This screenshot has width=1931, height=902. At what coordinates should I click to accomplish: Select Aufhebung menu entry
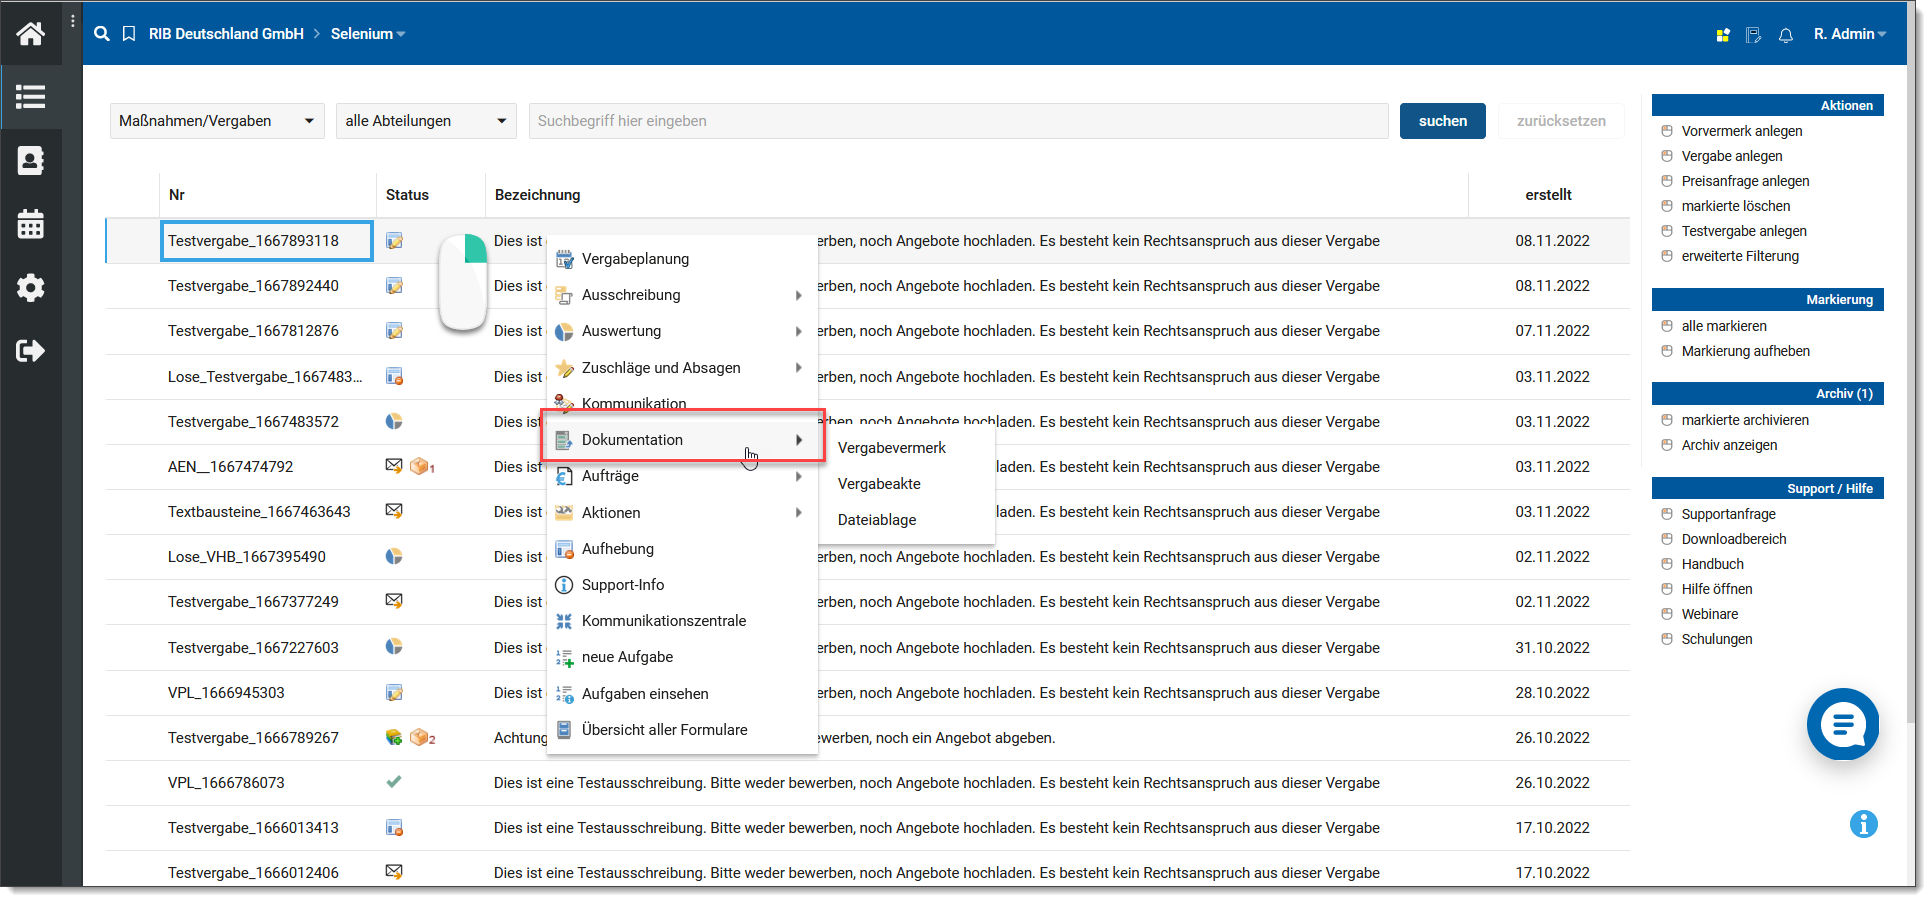681,549
